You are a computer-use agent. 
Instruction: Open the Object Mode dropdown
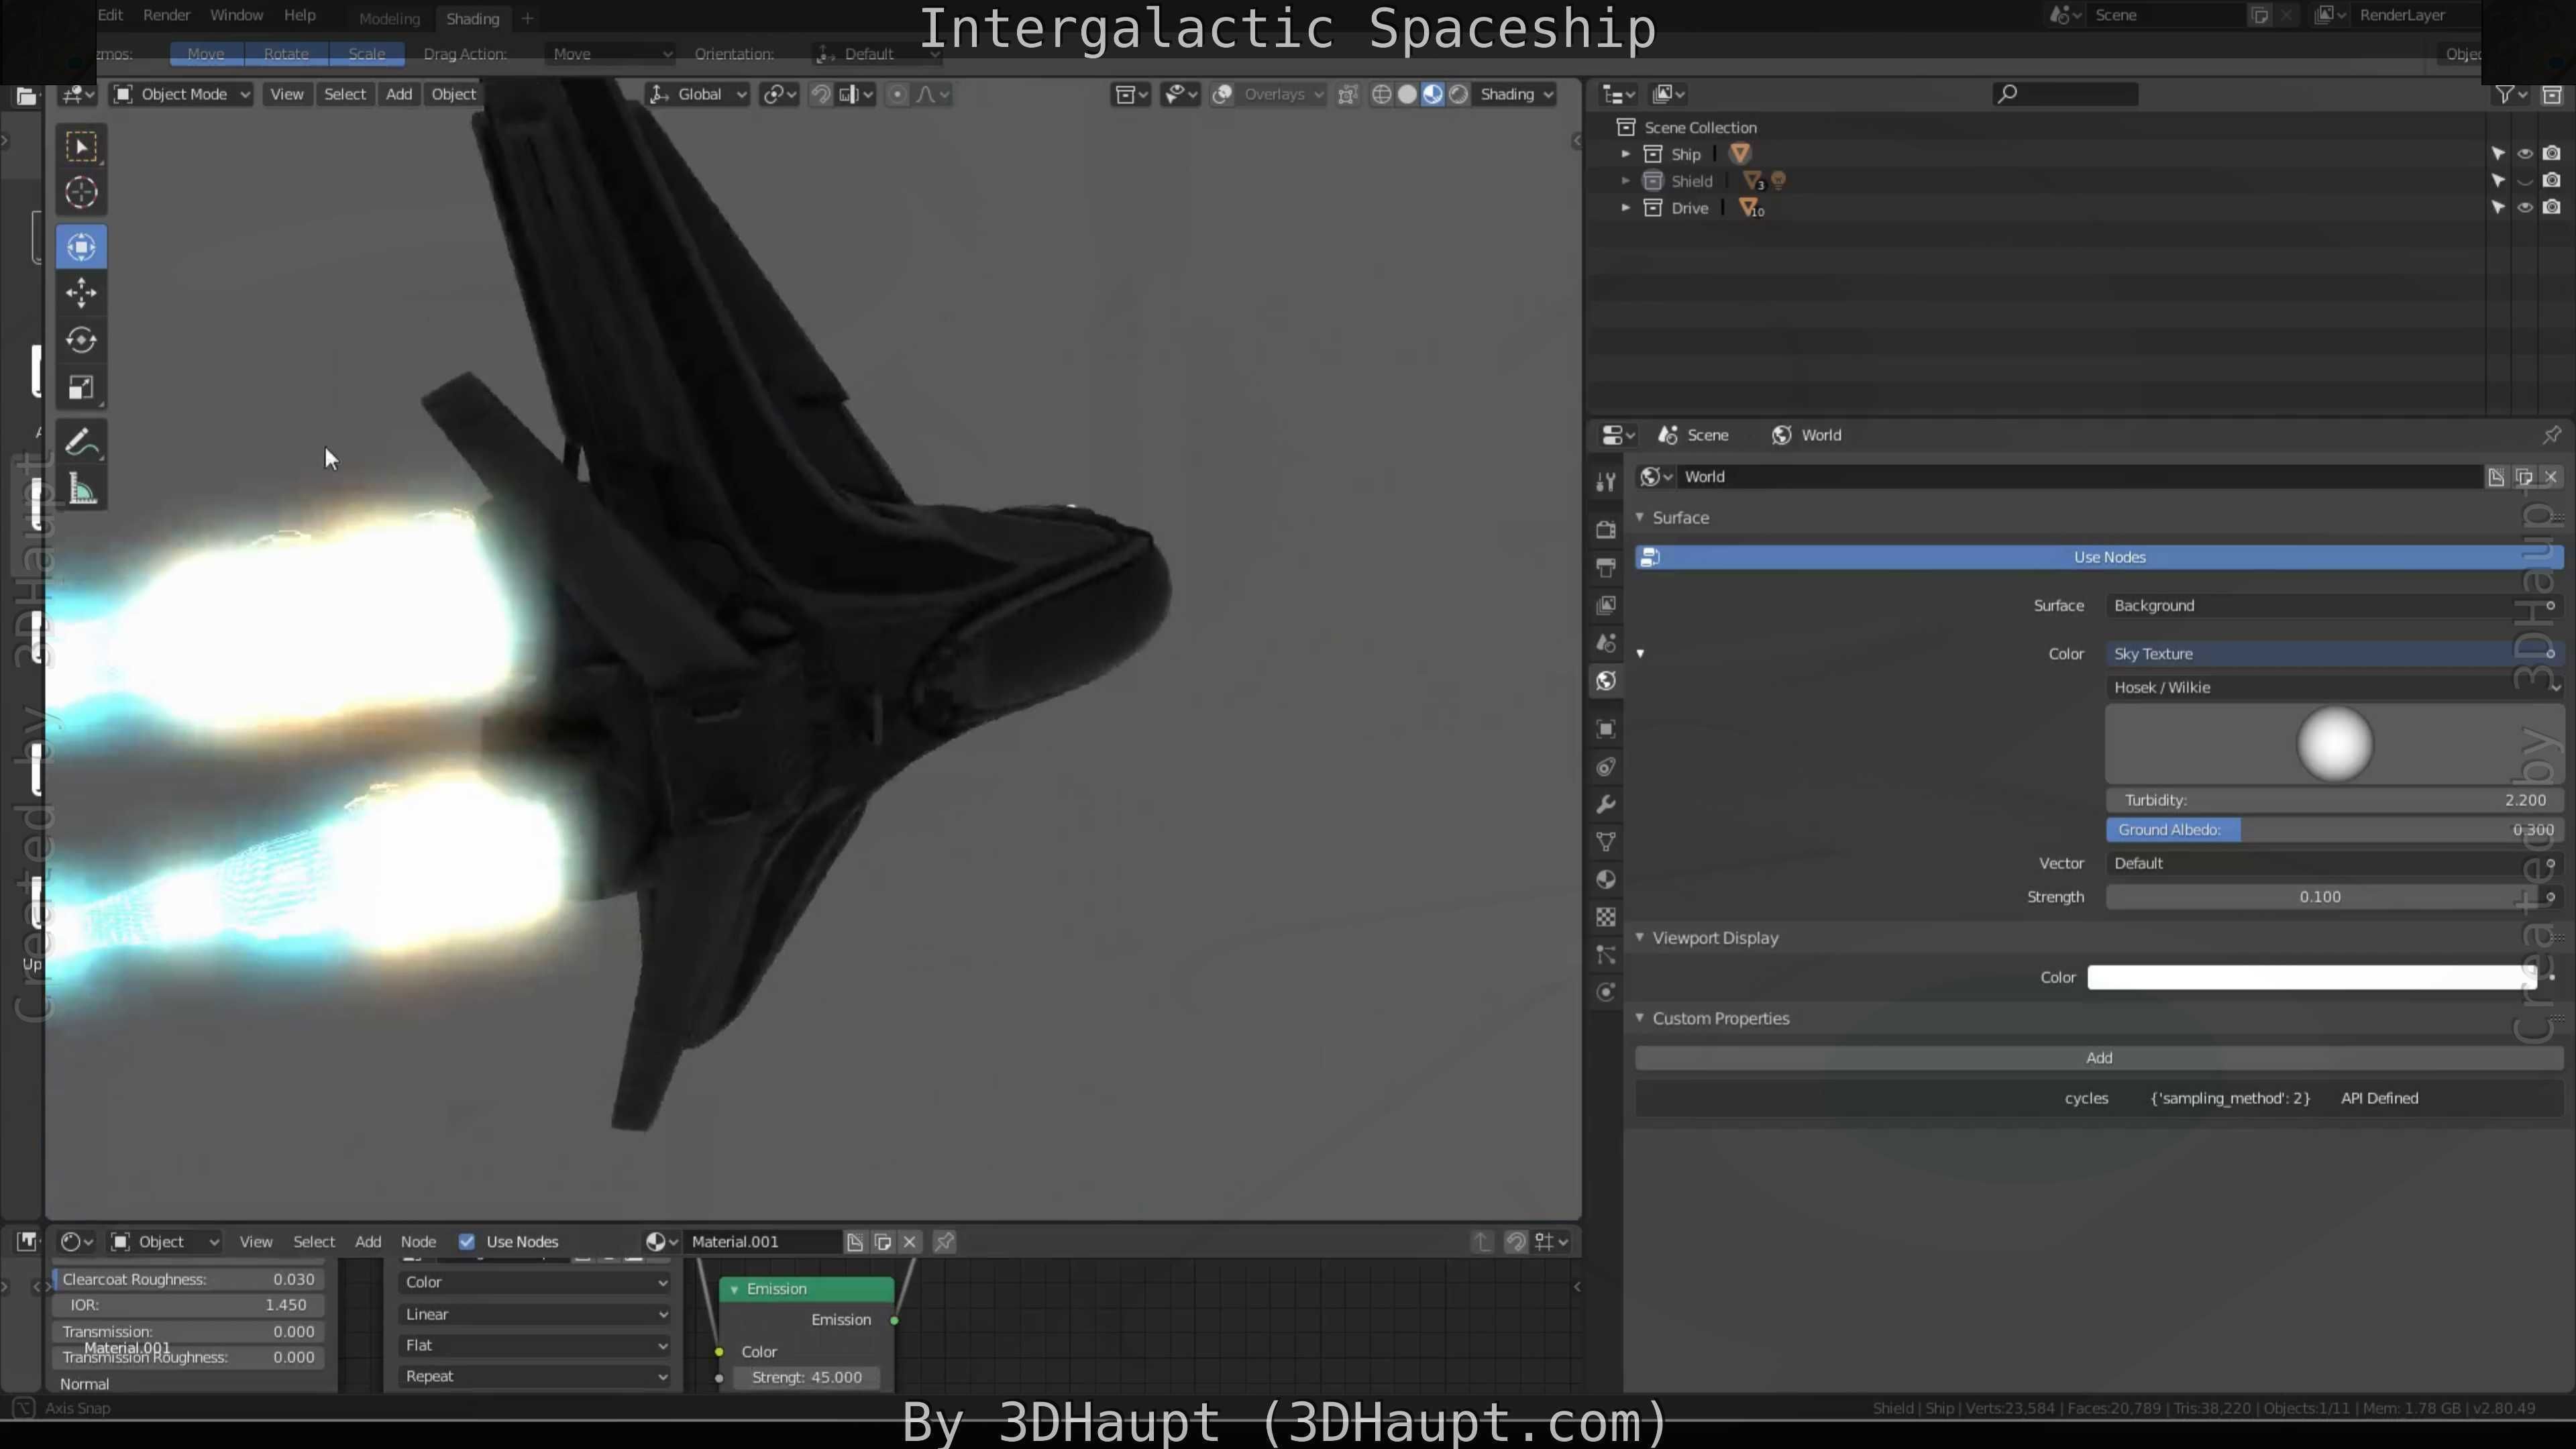click(x=182, y=94)
